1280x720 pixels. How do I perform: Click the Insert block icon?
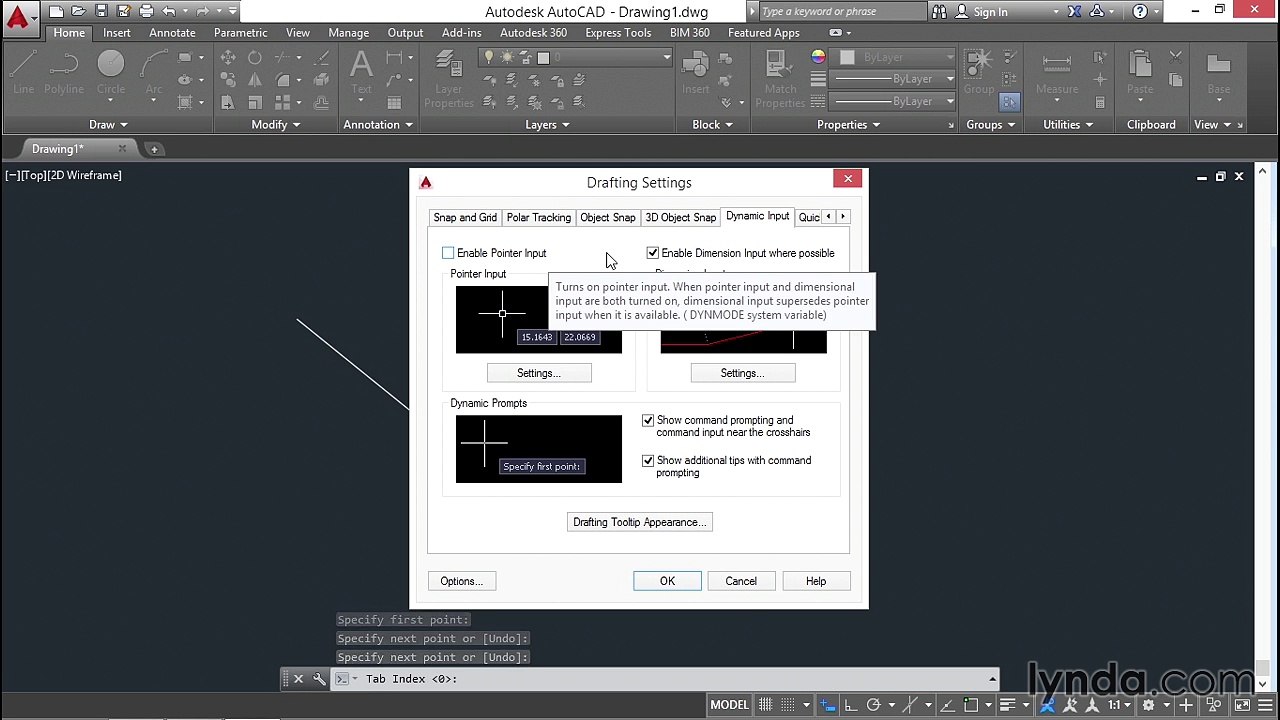click(696, 71)
